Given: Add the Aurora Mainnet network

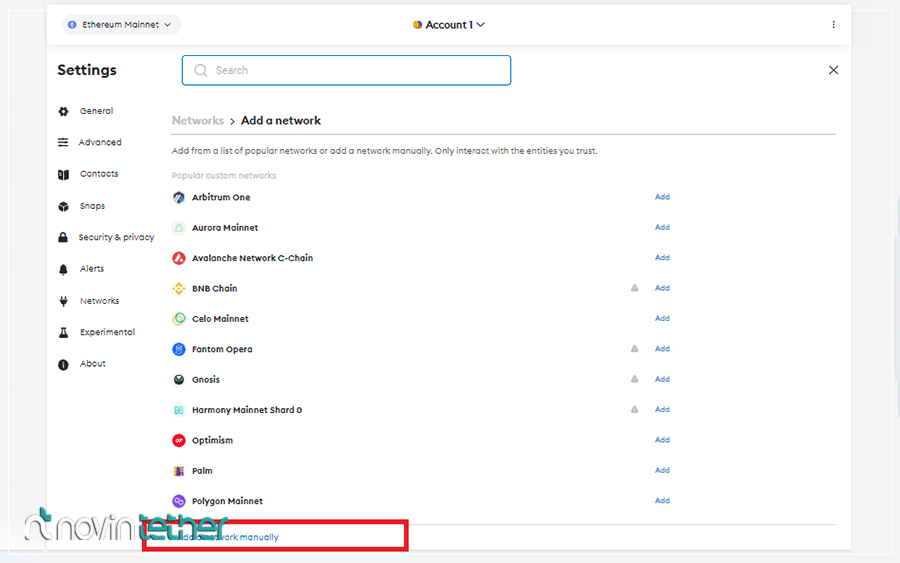Looking at the screenshot, I should tap(662, 227).
